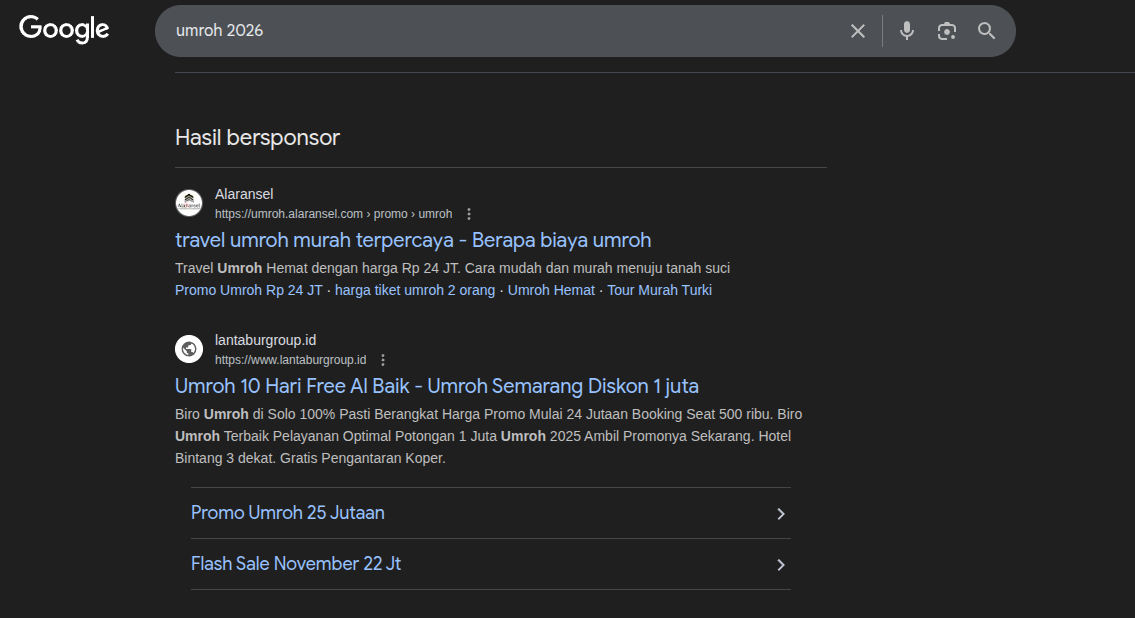Expand the Promo Umroh 25 Jutaan chevron
The height and width of the screenshot is (618, 1135).
click(x=781, y=514)
